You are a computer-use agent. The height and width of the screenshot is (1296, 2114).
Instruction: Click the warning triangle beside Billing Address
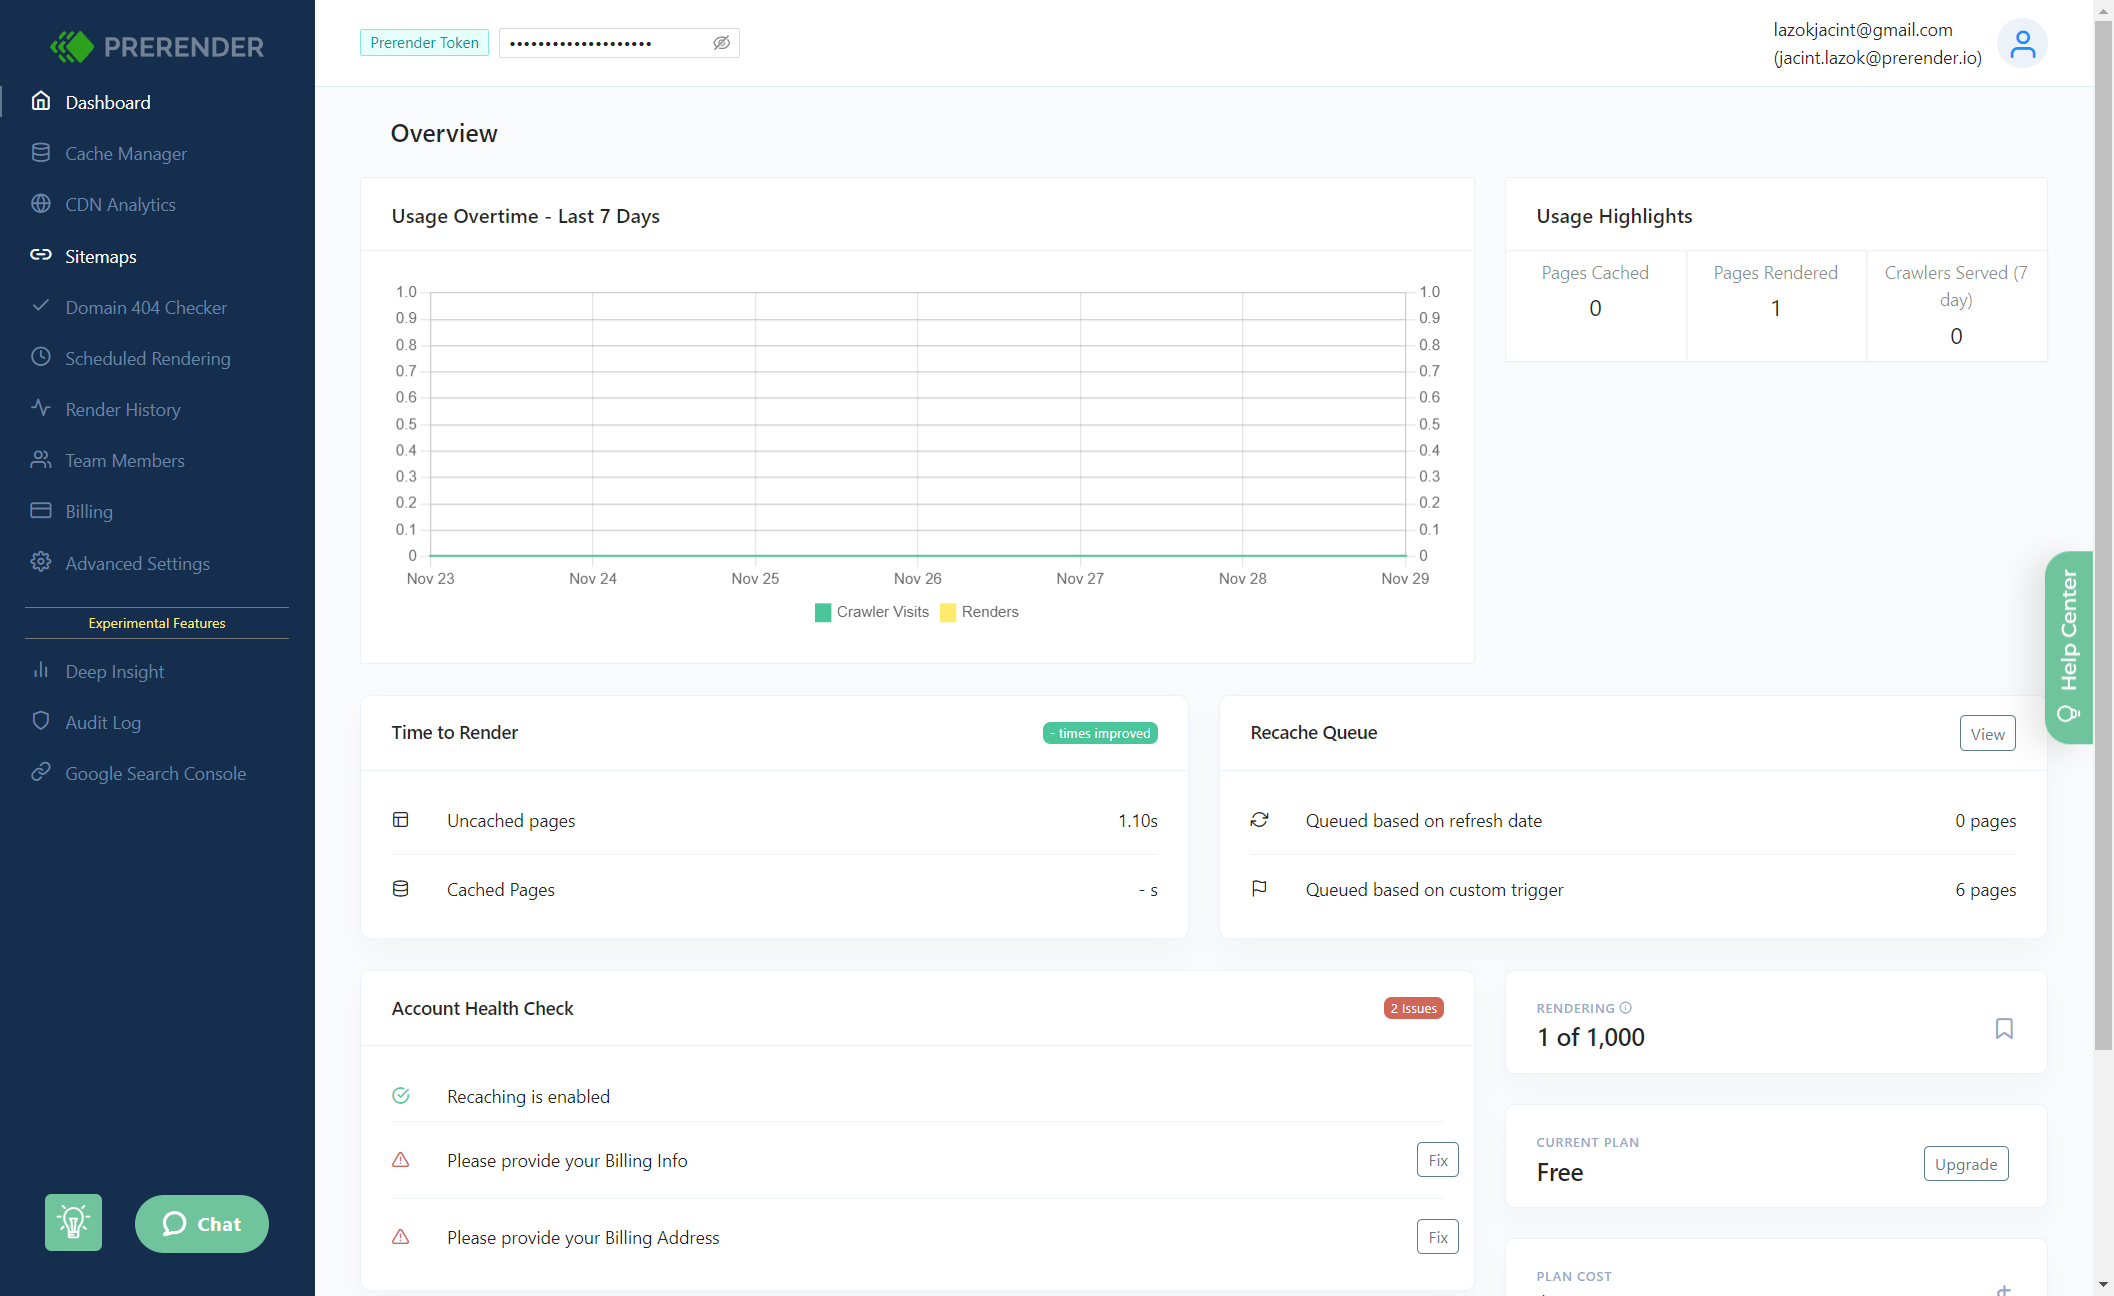(x=401, y=1237)
